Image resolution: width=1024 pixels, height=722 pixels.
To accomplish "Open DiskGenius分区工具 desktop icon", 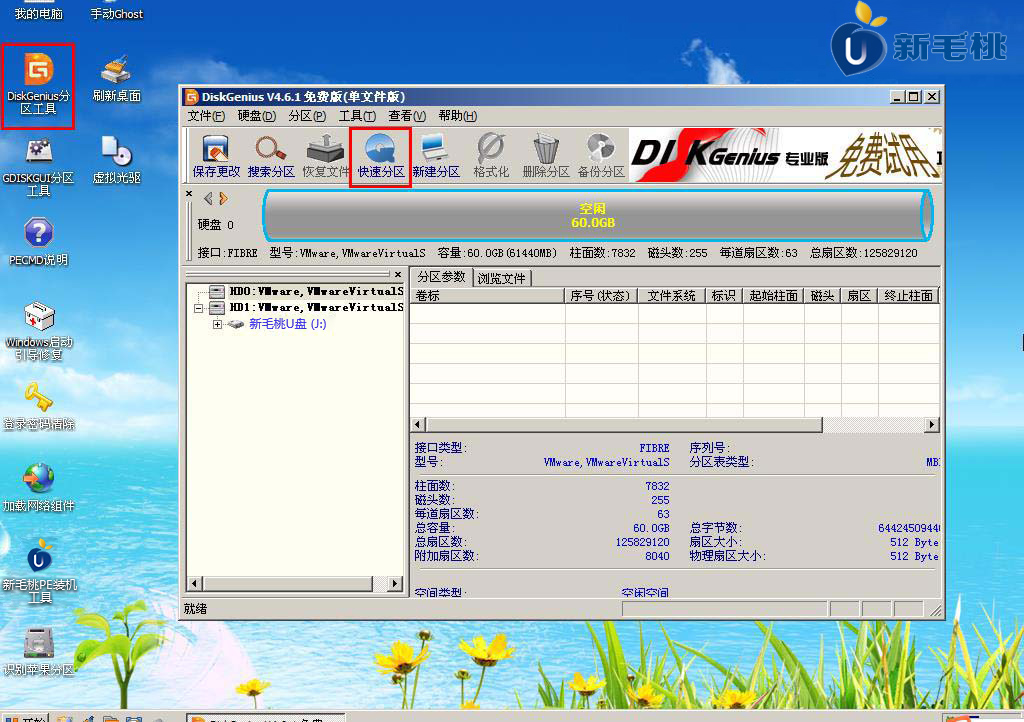I will click(x=38, y=85).
